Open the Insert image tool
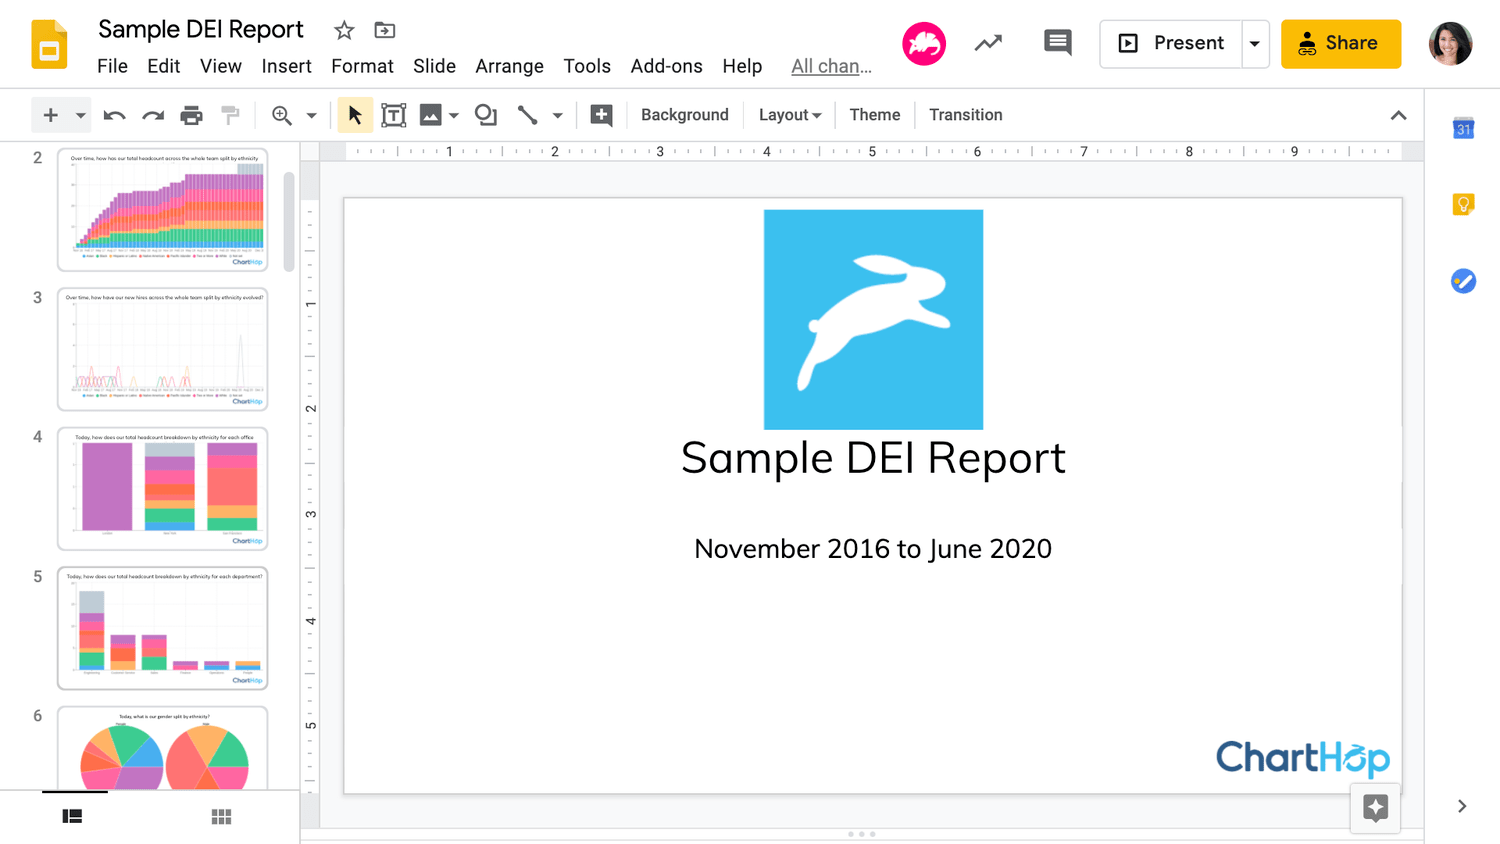 click(432, 114)
